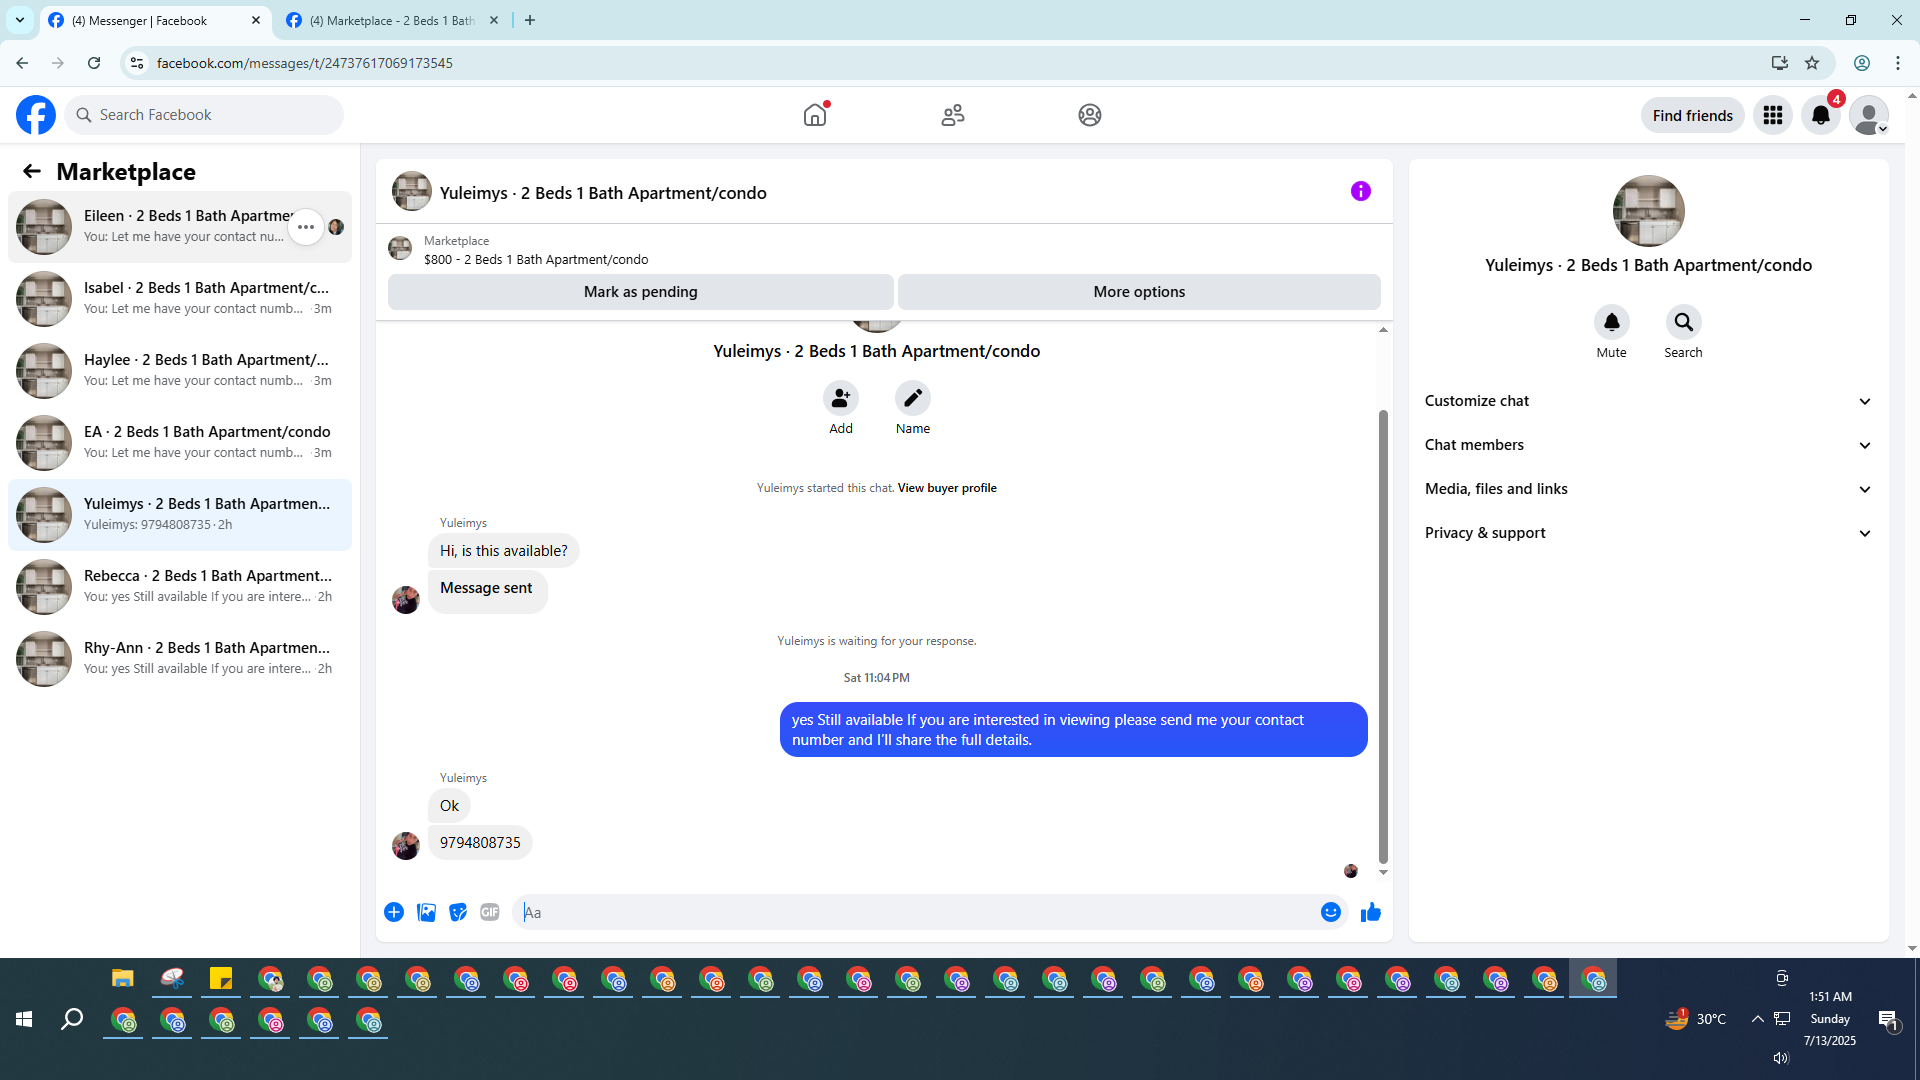
Task: Expand the Customize chat section
Action: (1647, 401)
